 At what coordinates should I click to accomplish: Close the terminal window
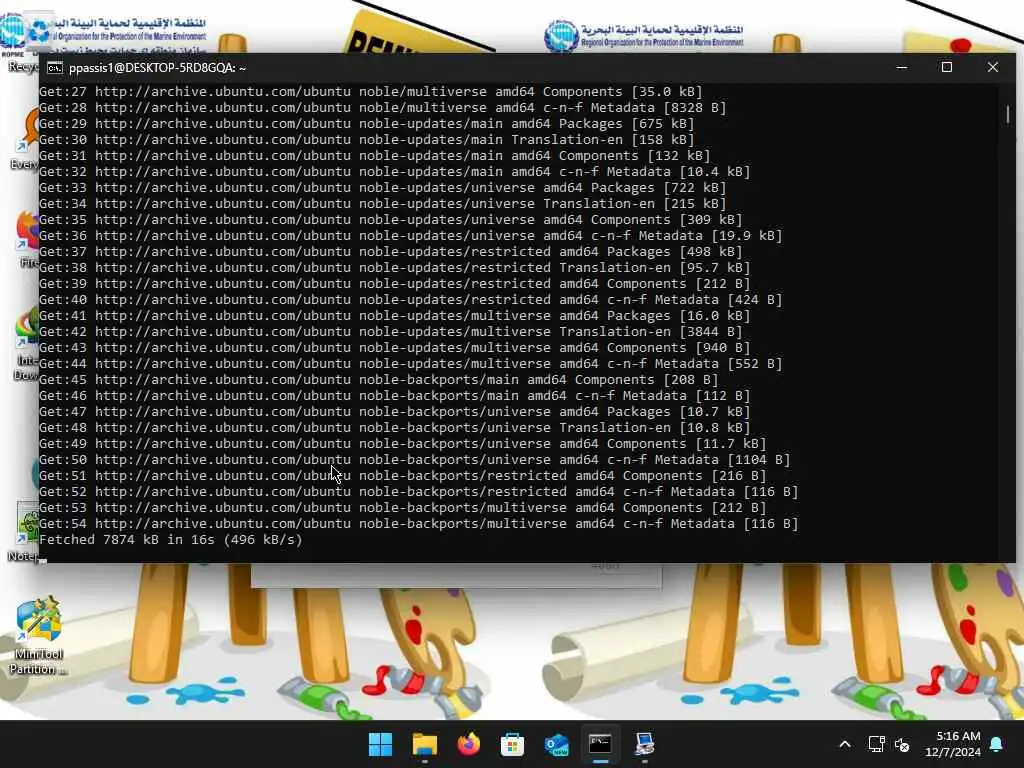pos(993,67)
